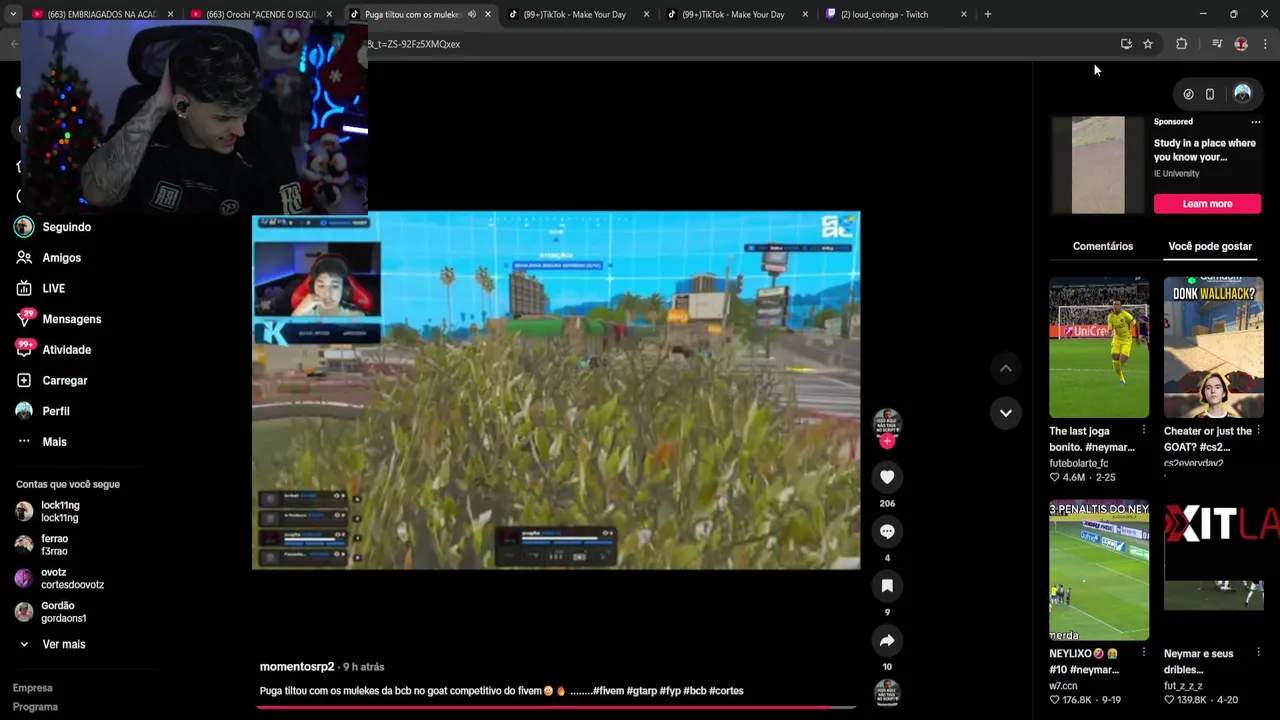Click get app phone icon
Viewport: 1280px width, 720px height.
(1210, 94)
